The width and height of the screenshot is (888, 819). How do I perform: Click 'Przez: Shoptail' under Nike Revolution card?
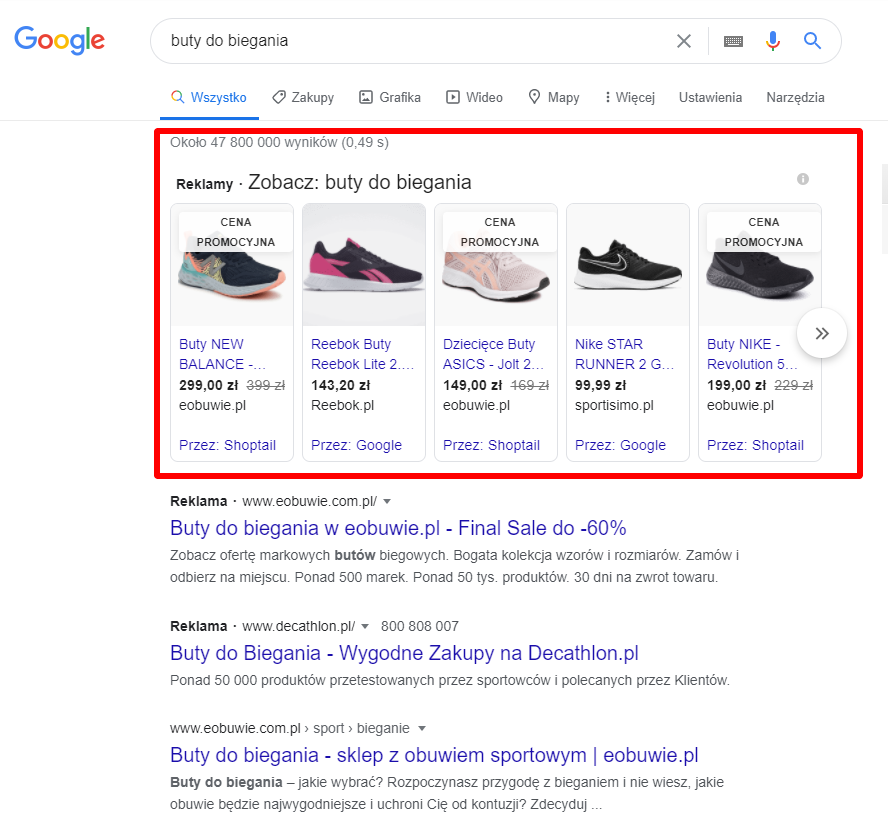point(755,445)
